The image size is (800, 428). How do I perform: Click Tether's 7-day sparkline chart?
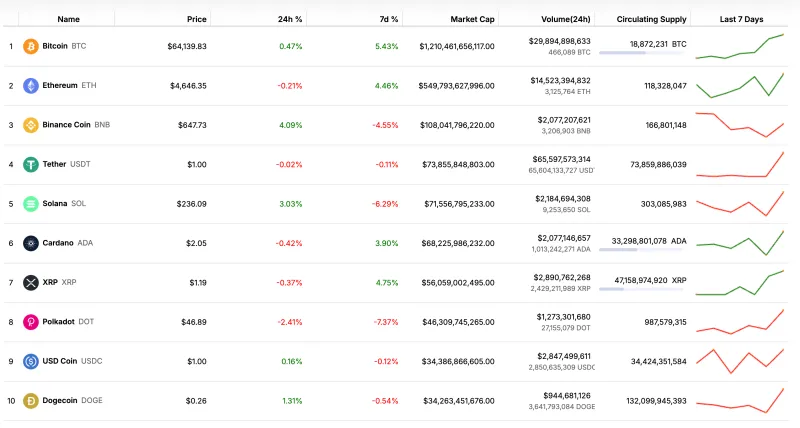pyautogui.click(x=740, y=164)
